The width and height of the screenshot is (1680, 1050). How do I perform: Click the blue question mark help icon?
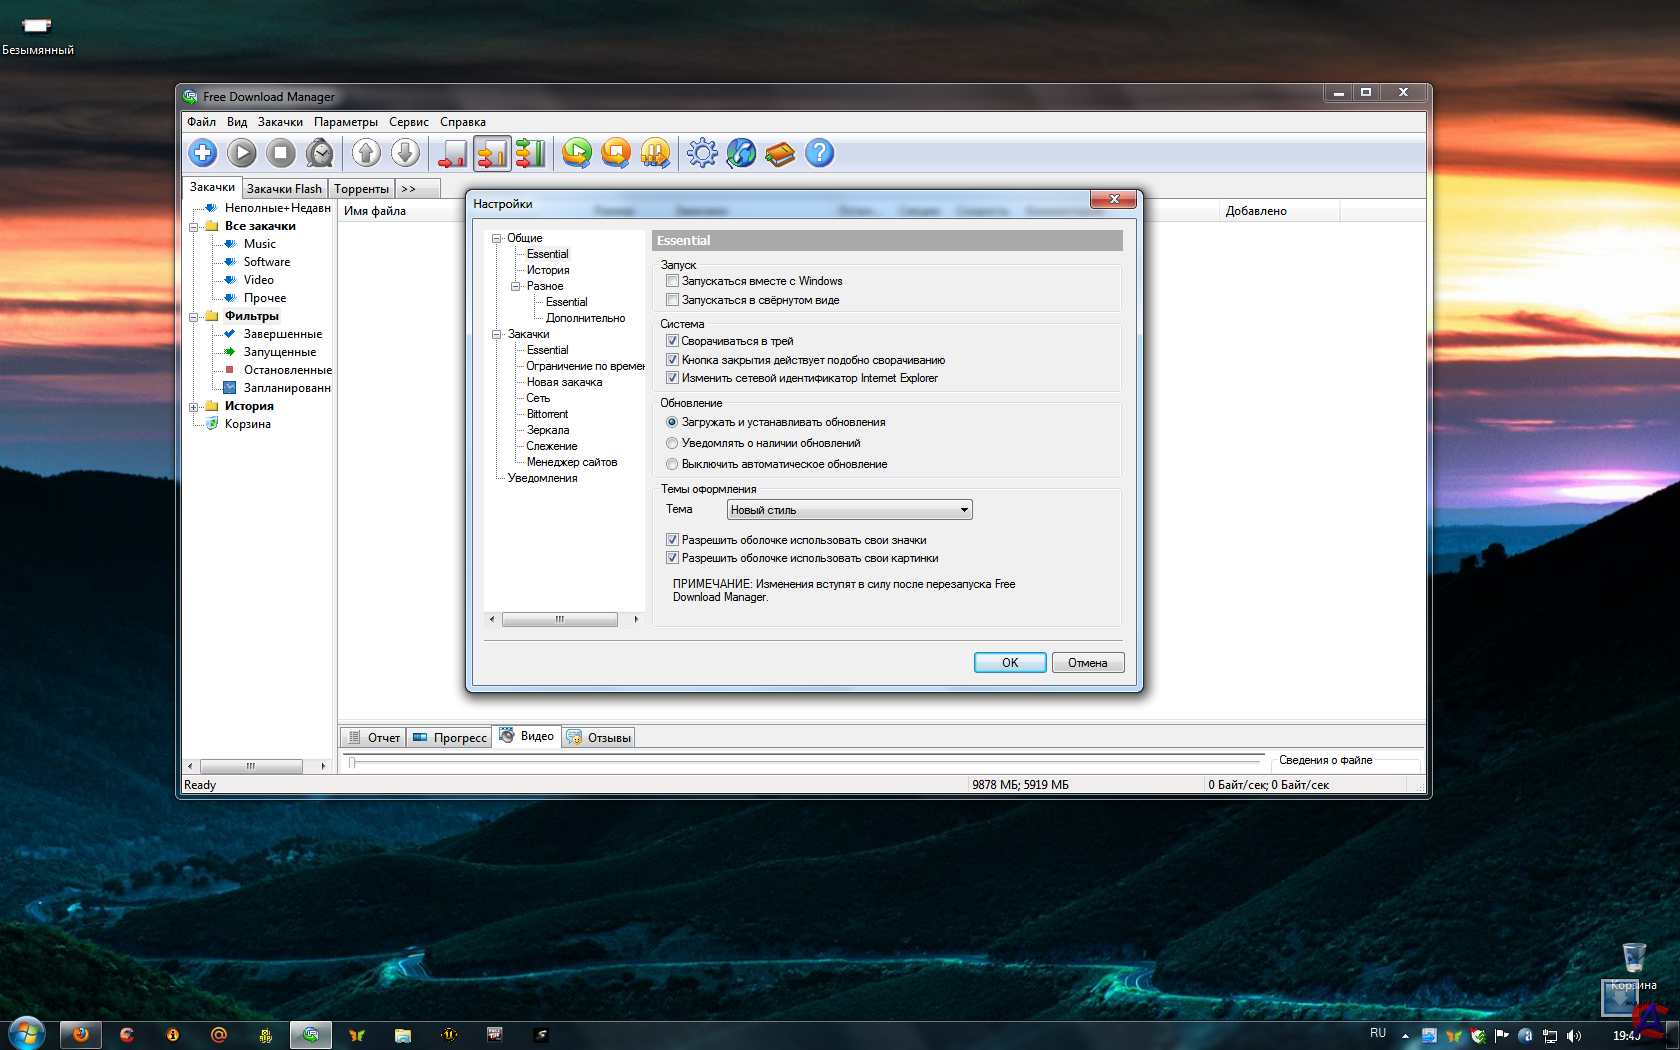819,153
